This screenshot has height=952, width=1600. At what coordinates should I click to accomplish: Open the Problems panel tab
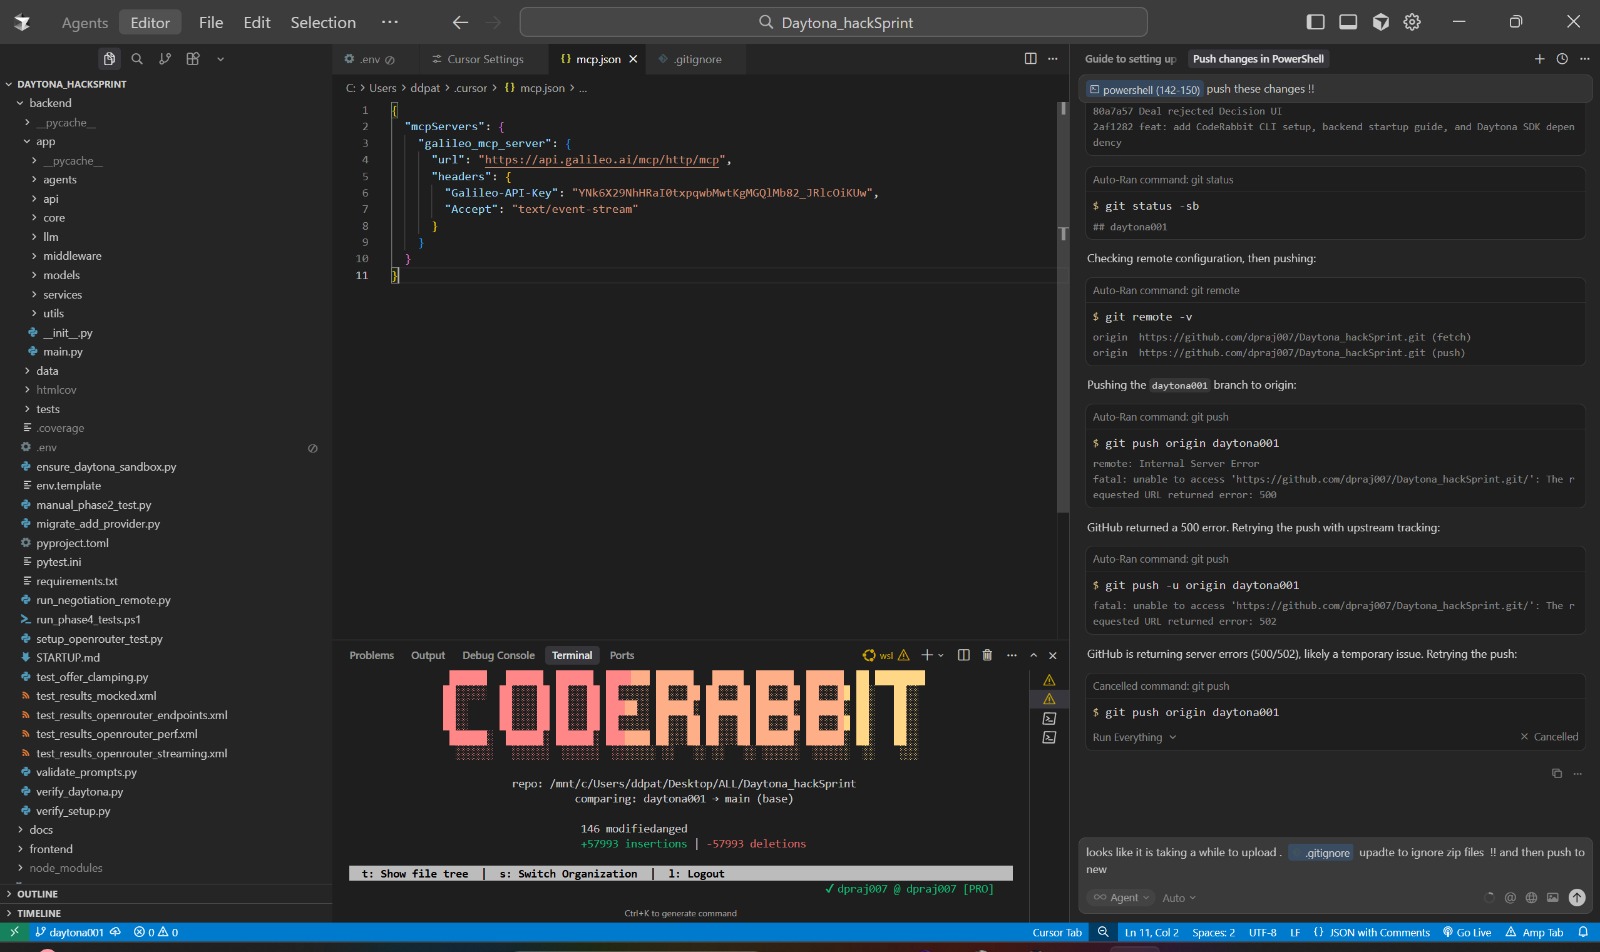pyautogui.click(x=371, y=655)
